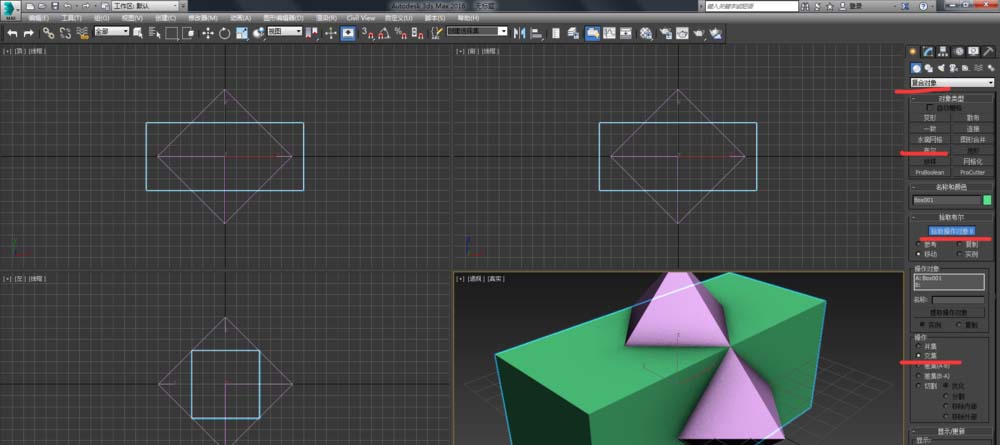This screenshot has width=1000, height=445.
Task: Activate the Select and Rotate tool
Action: click(225, 32)
